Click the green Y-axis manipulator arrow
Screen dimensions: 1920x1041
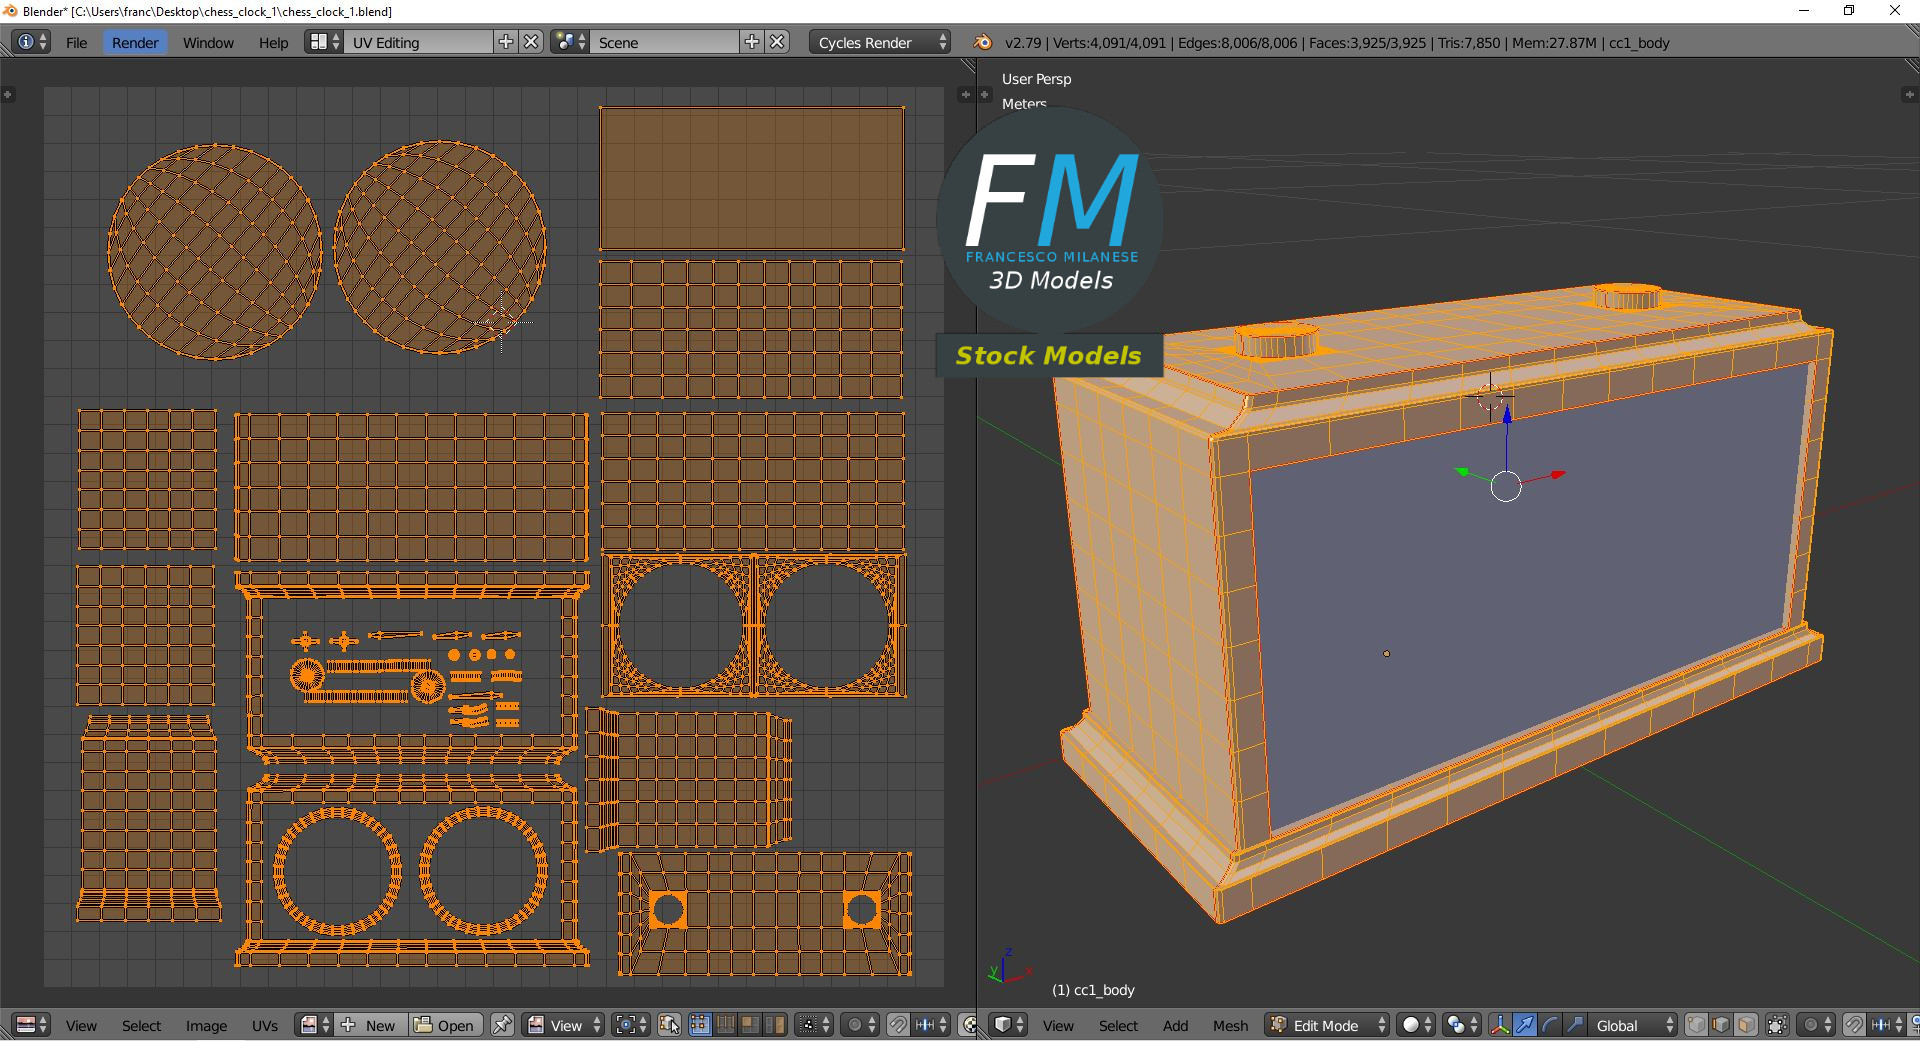point(1462,471)
